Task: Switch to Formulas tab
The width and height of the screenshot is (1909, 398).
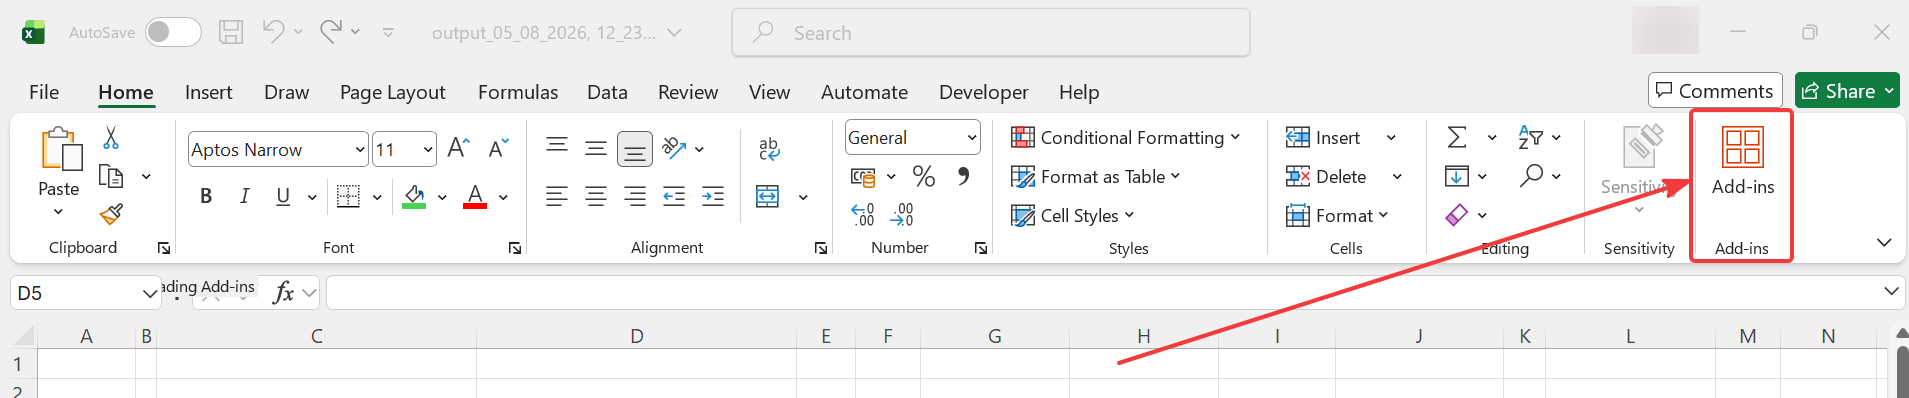Action: (x=518, y=92)
